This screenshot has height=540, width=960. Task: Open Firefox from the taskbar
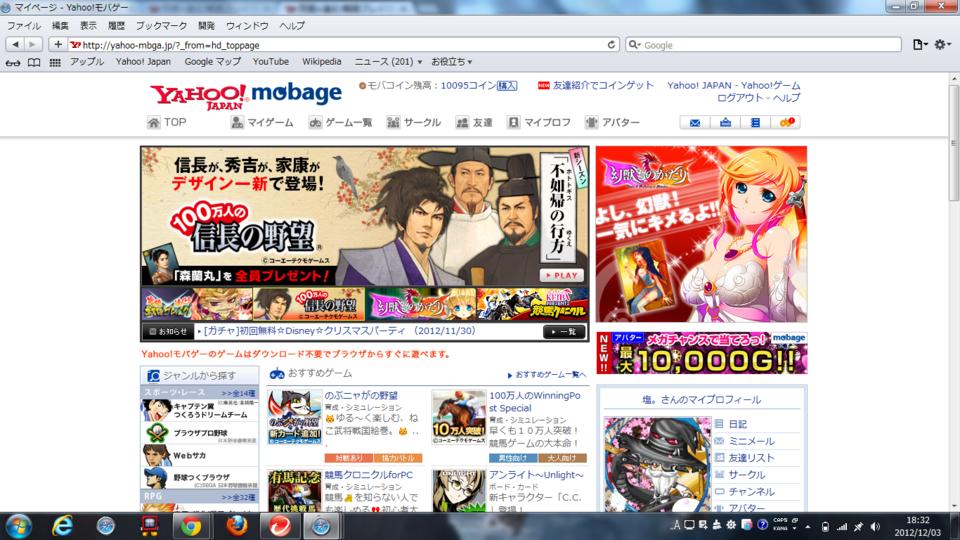point(236,526)
